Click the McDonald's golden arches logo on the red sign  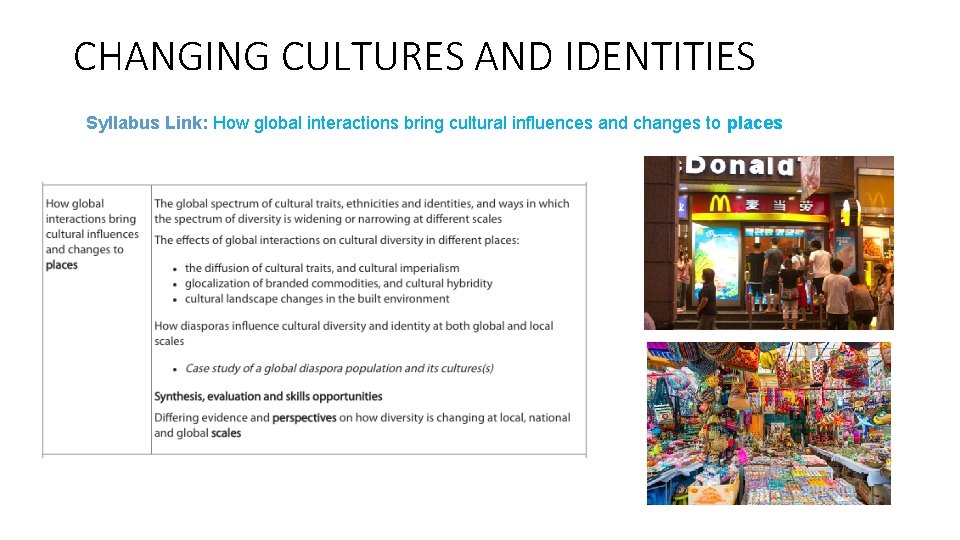[x=720, y=203]
